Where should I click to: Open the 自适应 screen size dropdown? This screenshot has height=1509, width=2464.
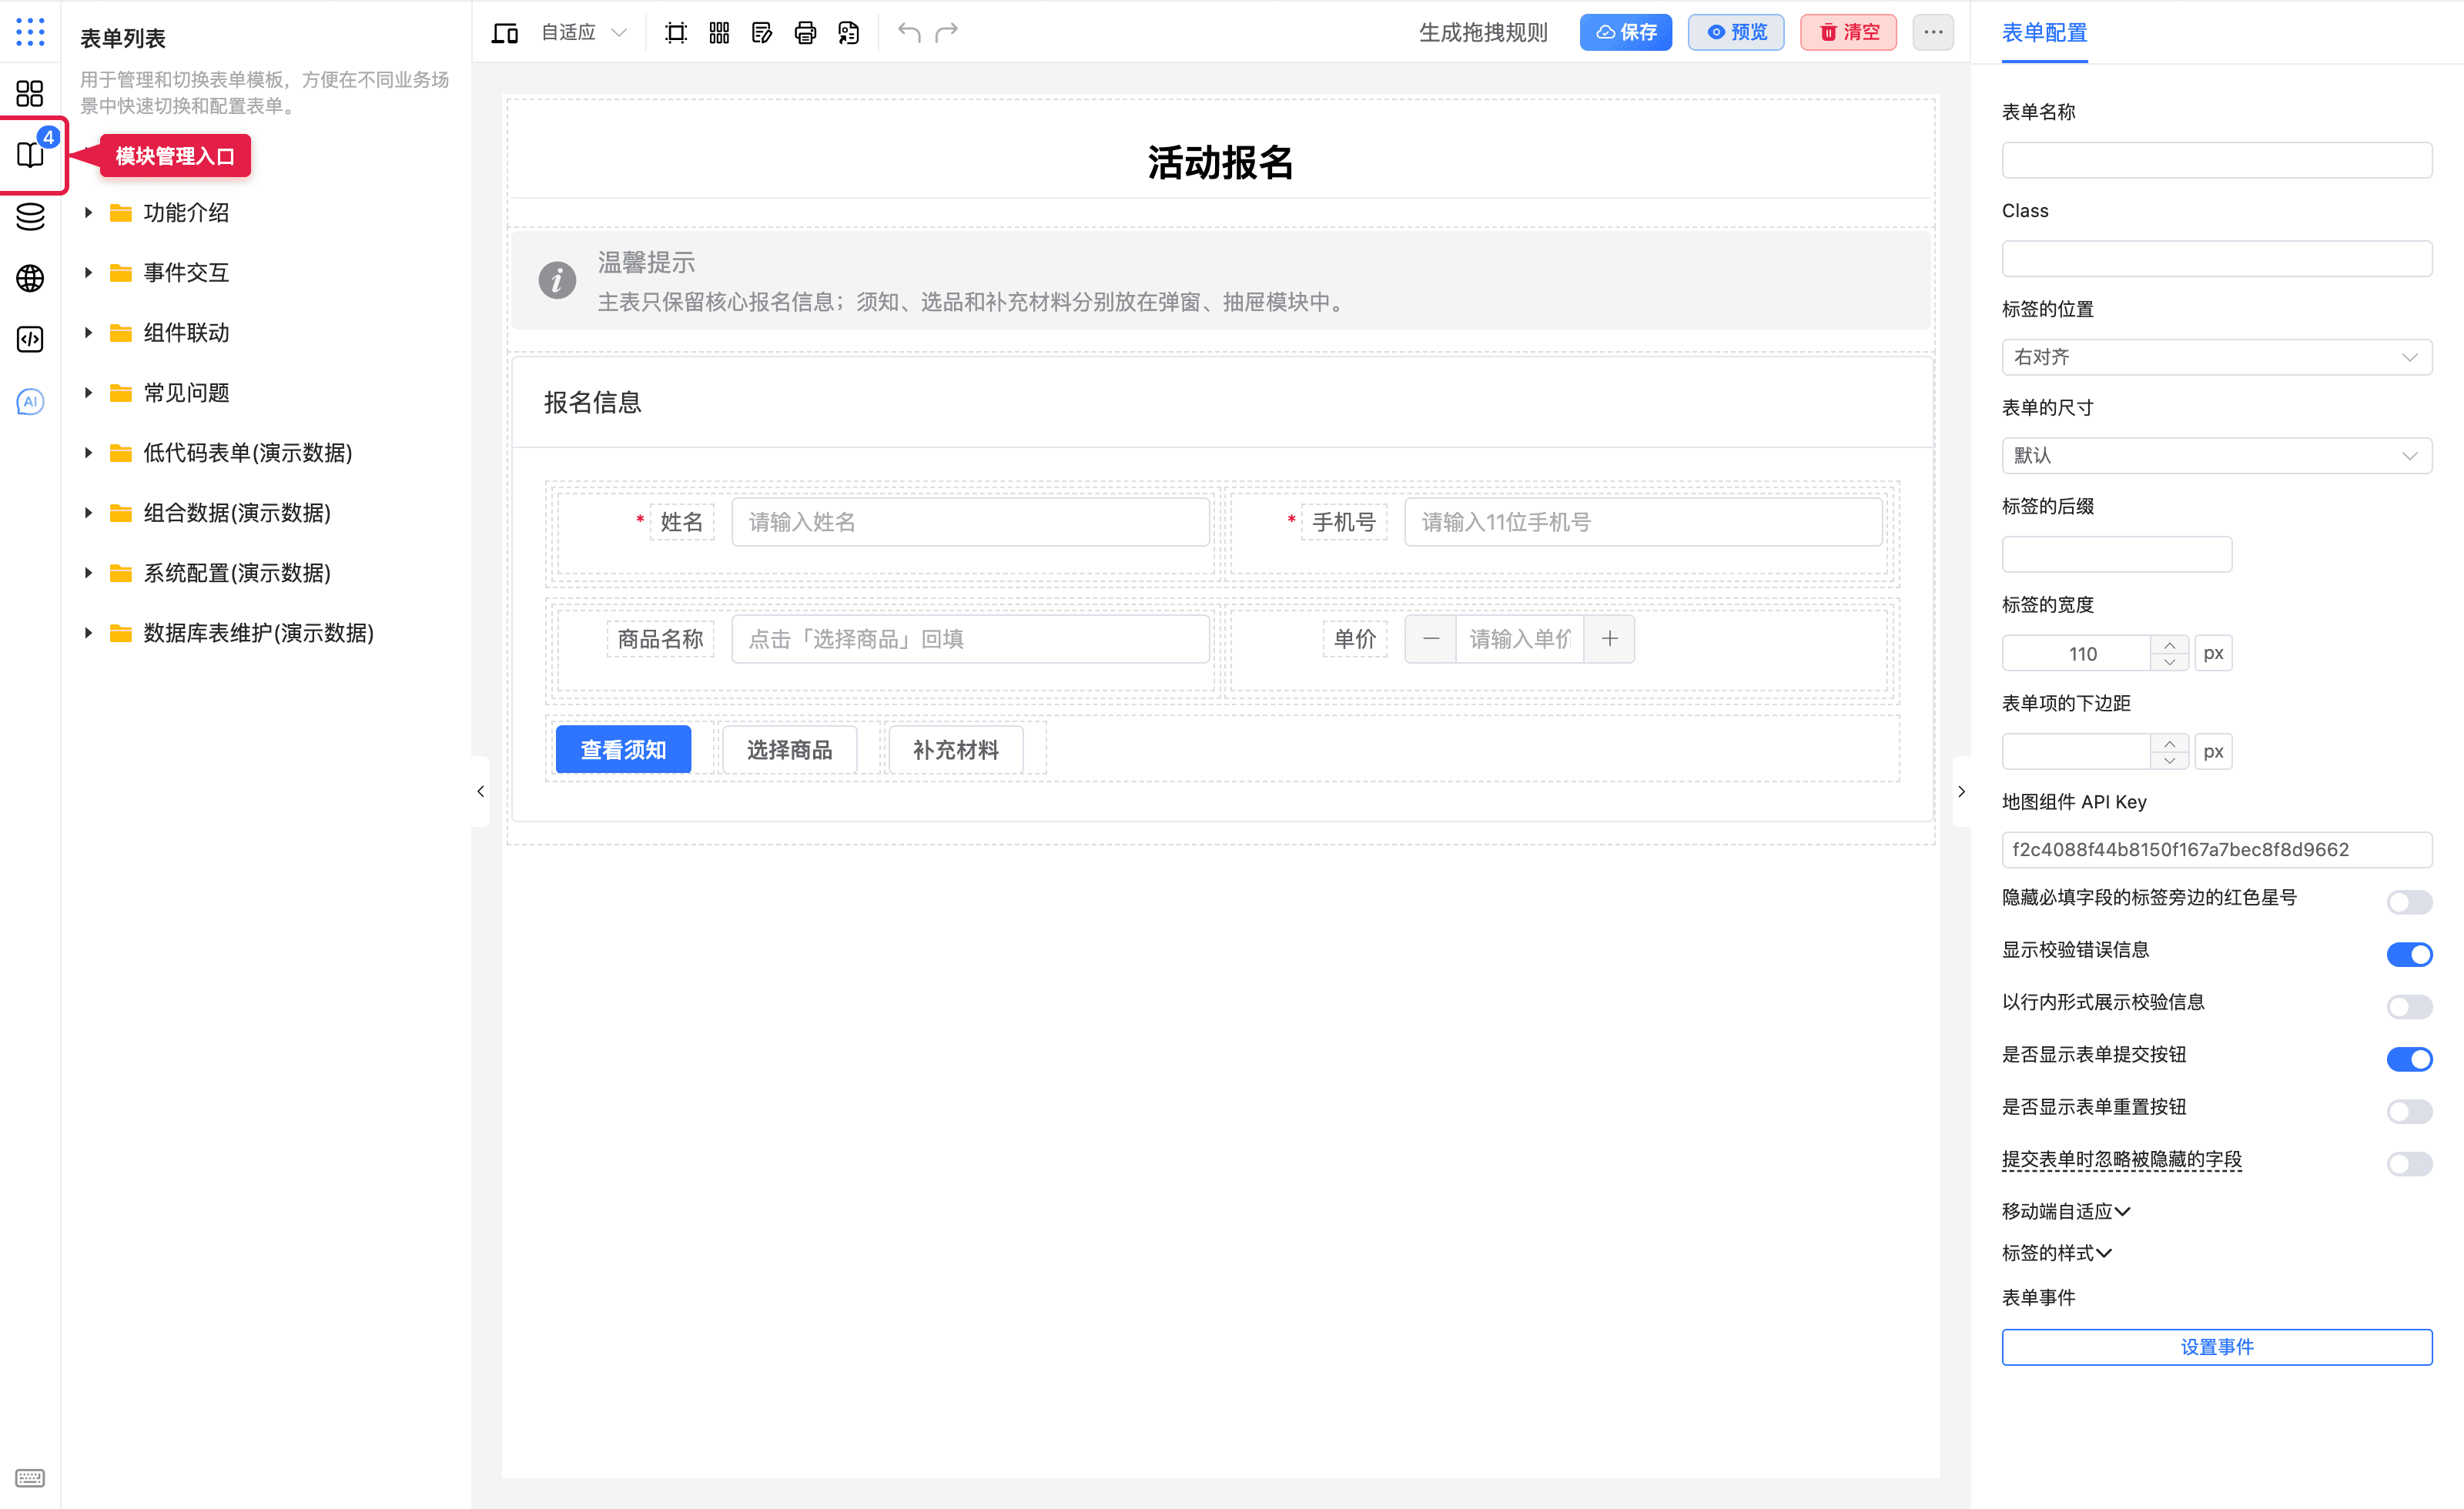point(584,33)
